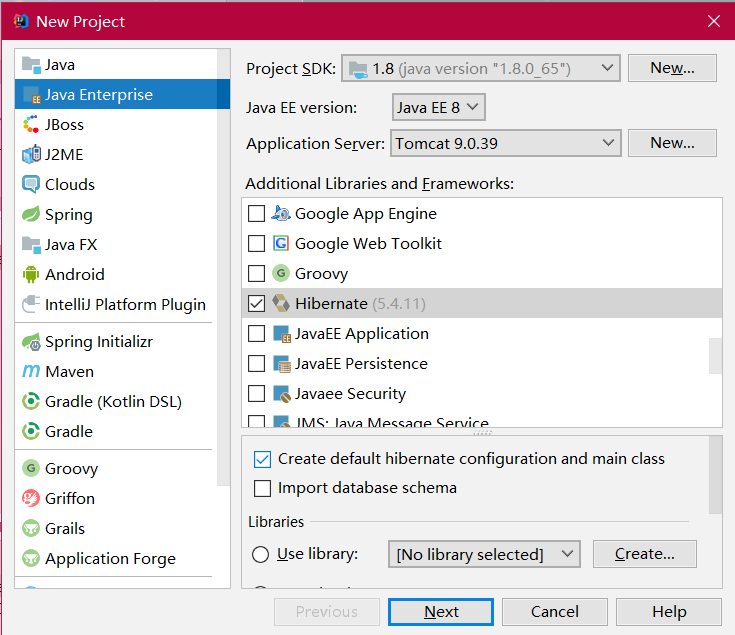Screen dimensions: 735x635
Task: Enable the Google Web Toolkit checkbox
Action: pos(256,244)
